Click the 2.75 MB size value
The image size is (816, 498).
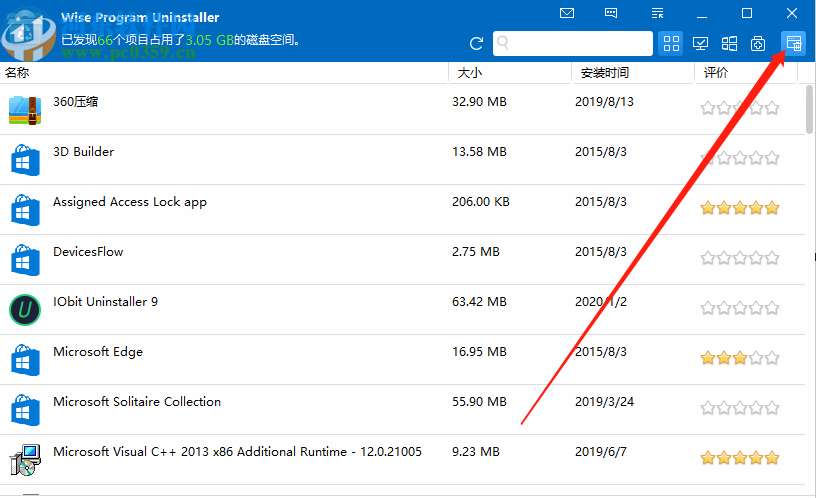click(476, 251)
